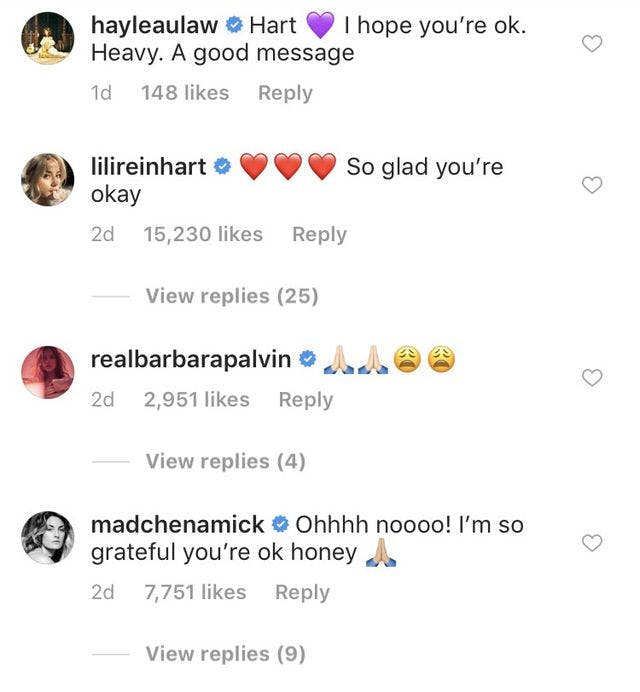Reply to madchenamick's comment

(x=302, y=592)
